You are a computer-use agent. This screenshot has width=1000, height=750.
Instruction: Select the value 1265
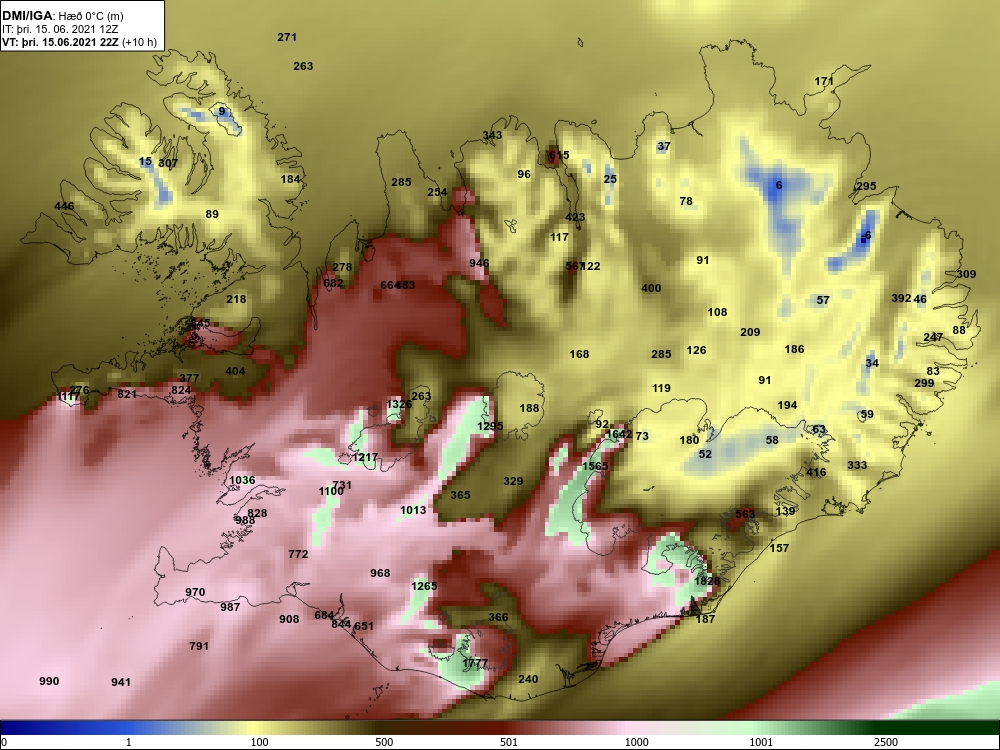(x=424, y=586)
